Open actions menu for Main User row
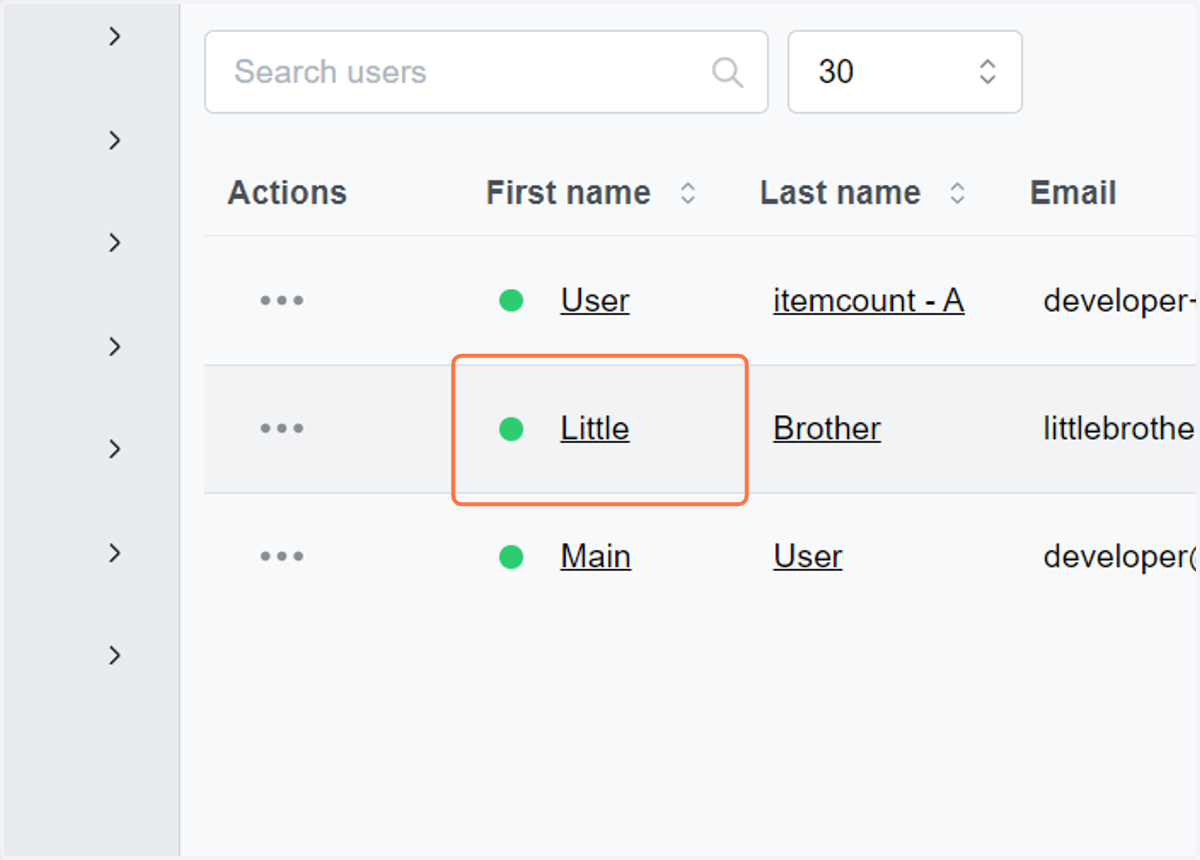 pyautogui.click(x=282, y=556)
